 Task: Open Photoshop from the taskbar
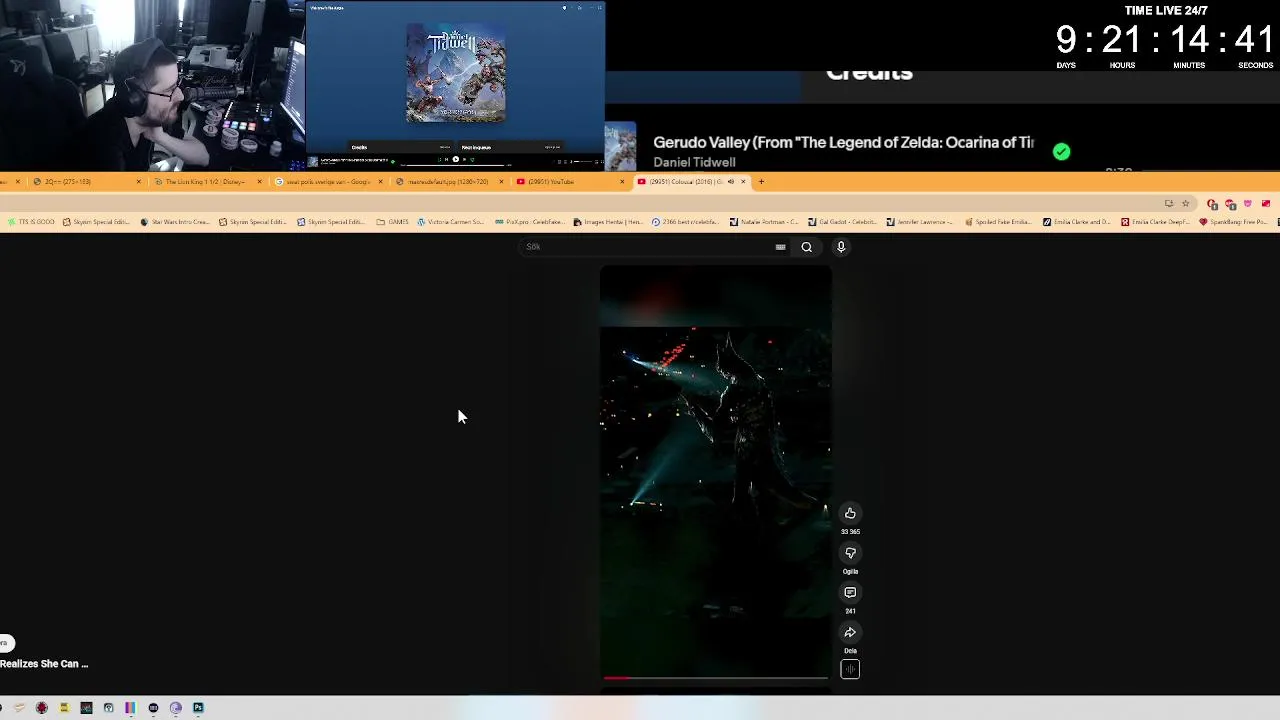[x=198, y=708]
